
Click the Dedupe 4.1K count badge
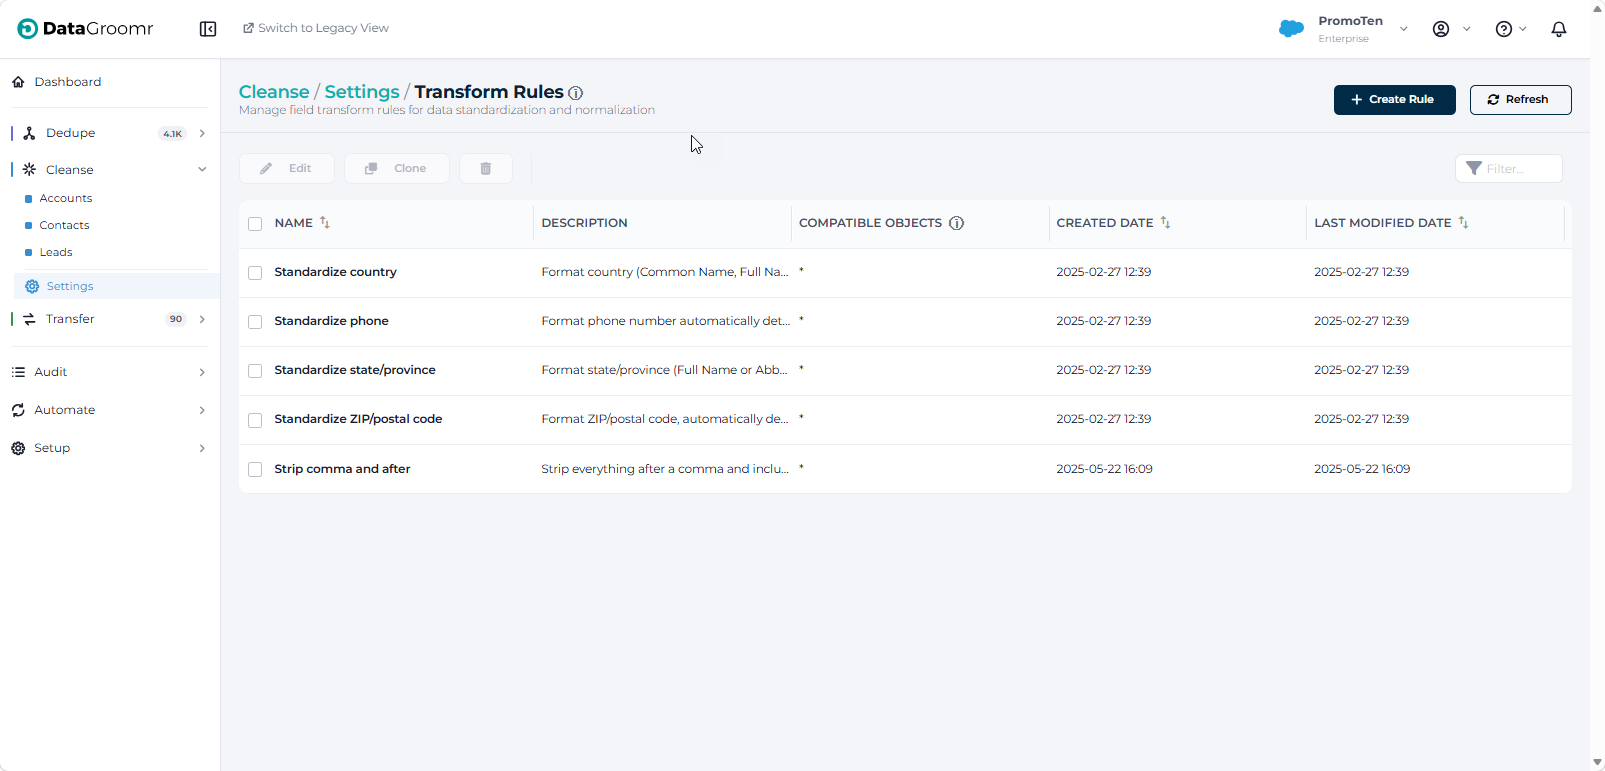click(x=173, y=134)
